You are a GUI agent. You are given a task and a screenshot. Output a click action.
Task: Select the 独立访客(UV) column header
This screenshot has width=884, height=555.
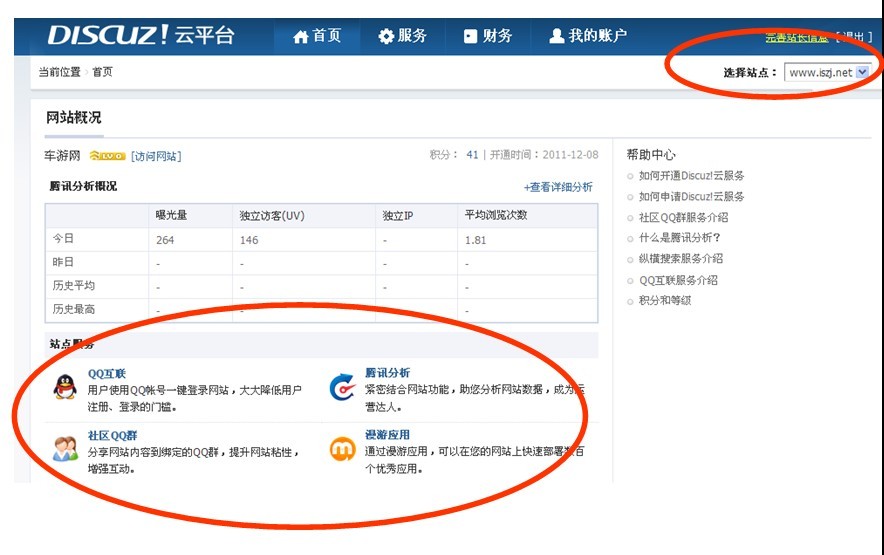pyautogui.click(x=272, y=215)
